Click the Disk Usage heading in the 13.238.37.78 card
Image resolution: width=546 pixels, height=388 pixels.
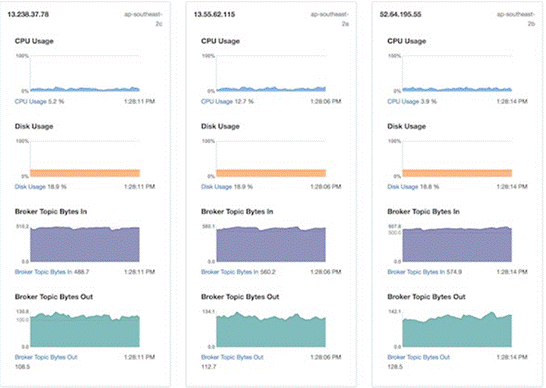pyautogui.click(x=34, y=126)
